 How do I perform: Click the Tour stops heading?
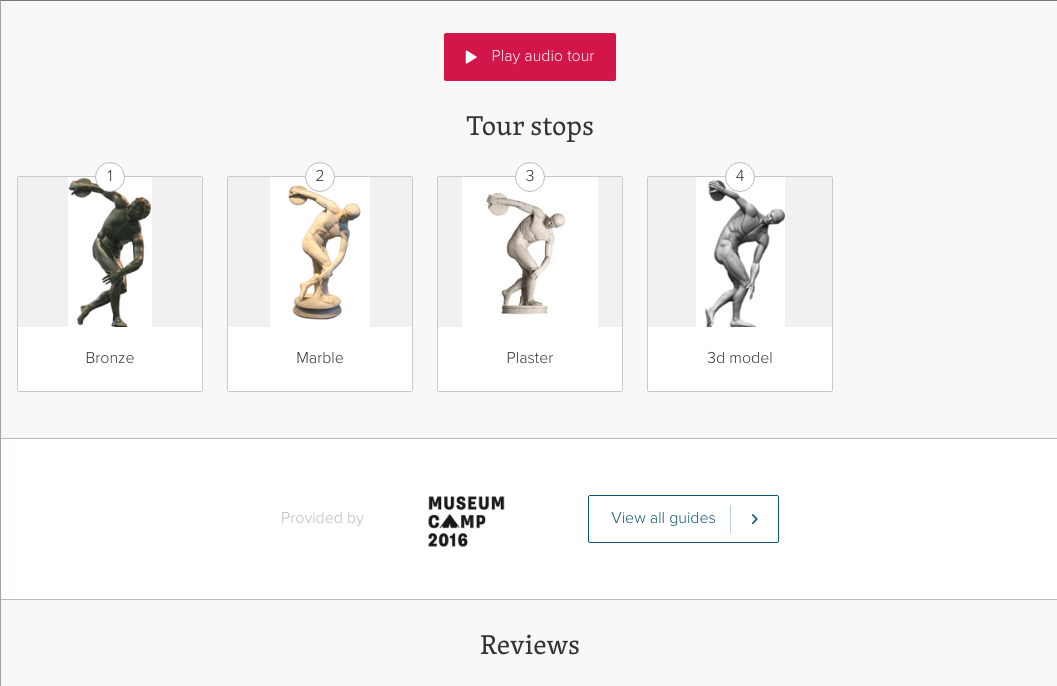coord(530,127)
